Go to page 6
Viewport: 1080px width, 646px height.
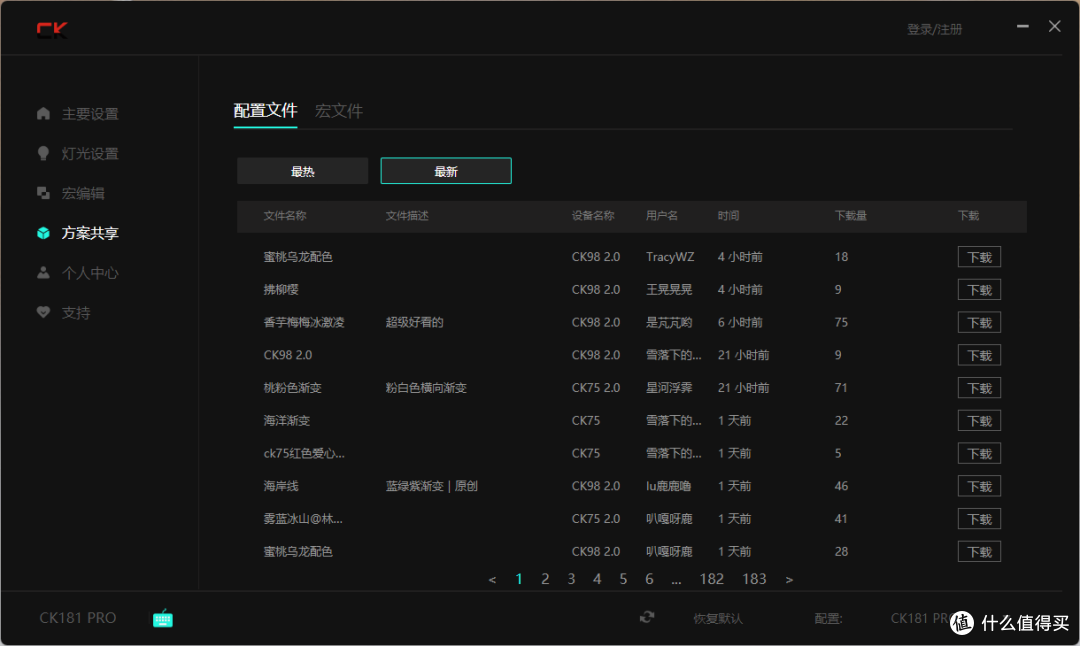[649, 579]
